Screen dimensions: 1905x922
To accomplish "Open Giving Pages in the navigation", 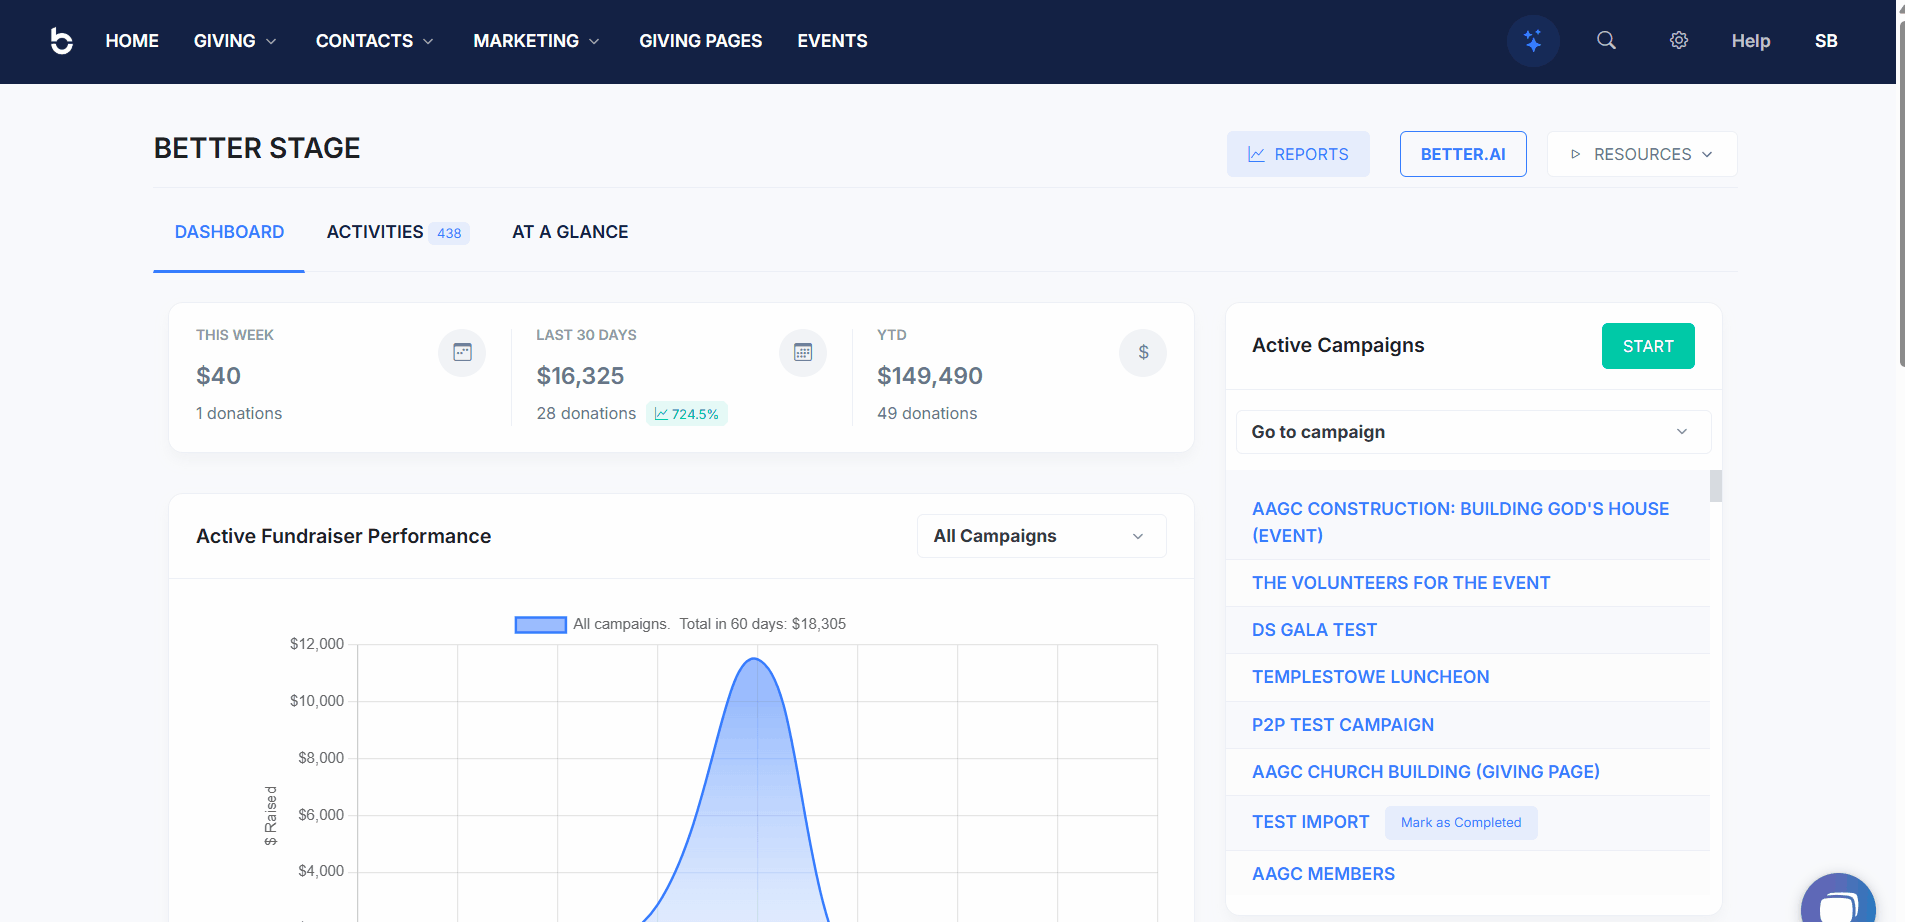I will click(x=701, y=41).
